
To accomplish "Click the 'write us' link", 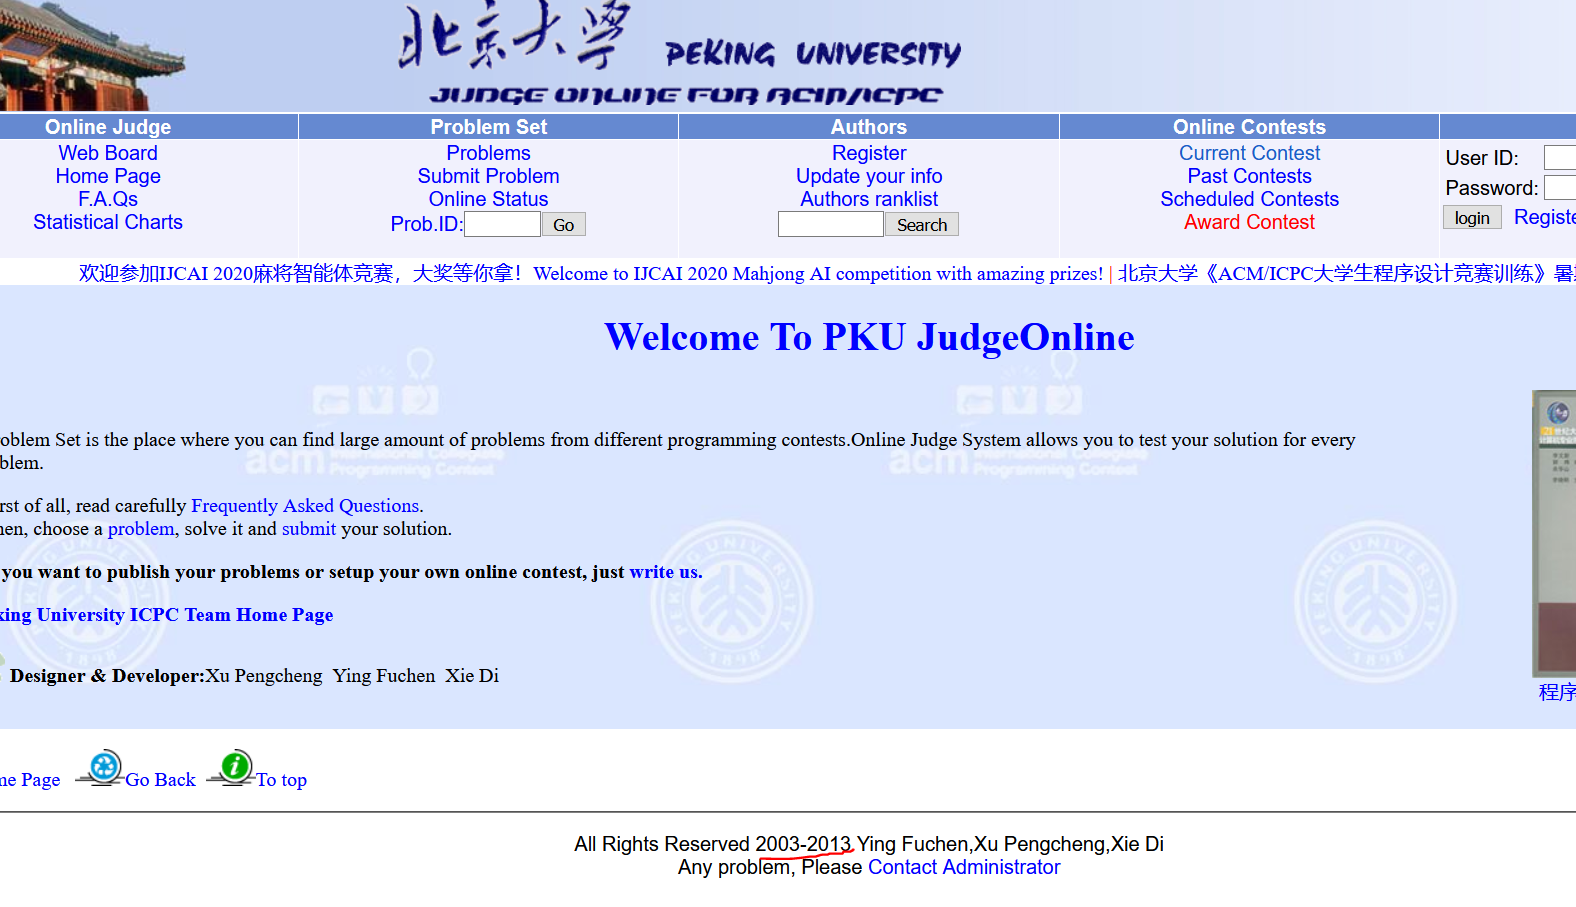I will [663, 572].
